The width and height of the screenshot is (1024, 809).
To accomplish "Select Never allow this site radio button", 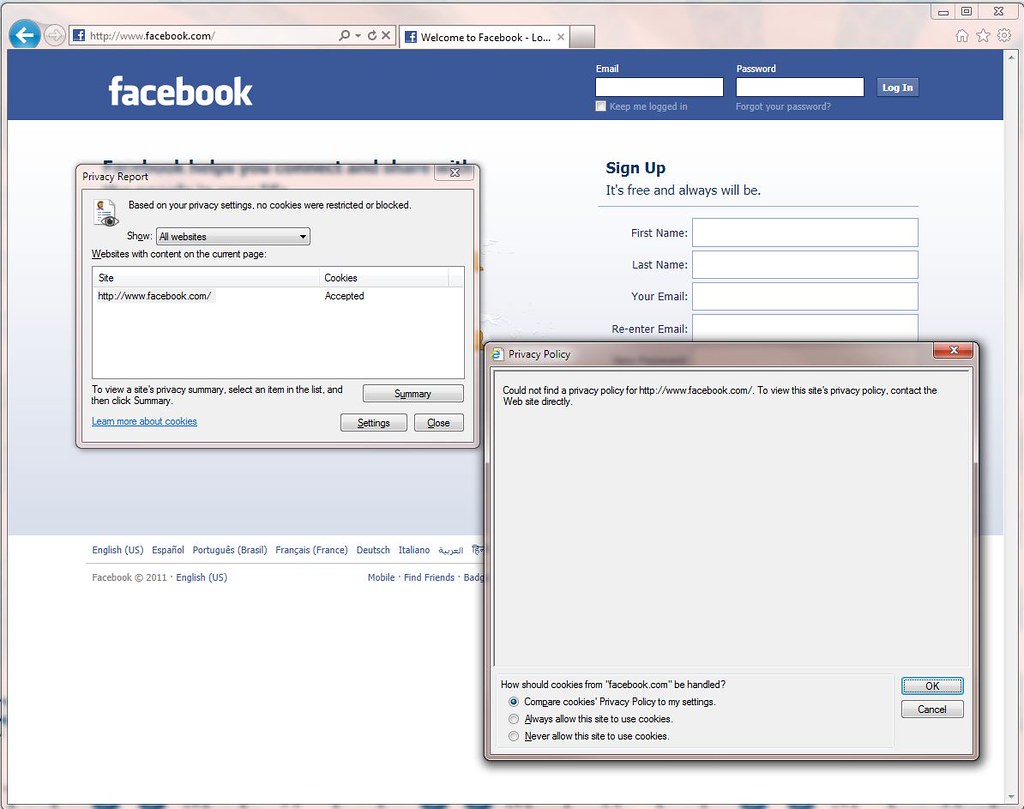I will click(x=514, y=736).
